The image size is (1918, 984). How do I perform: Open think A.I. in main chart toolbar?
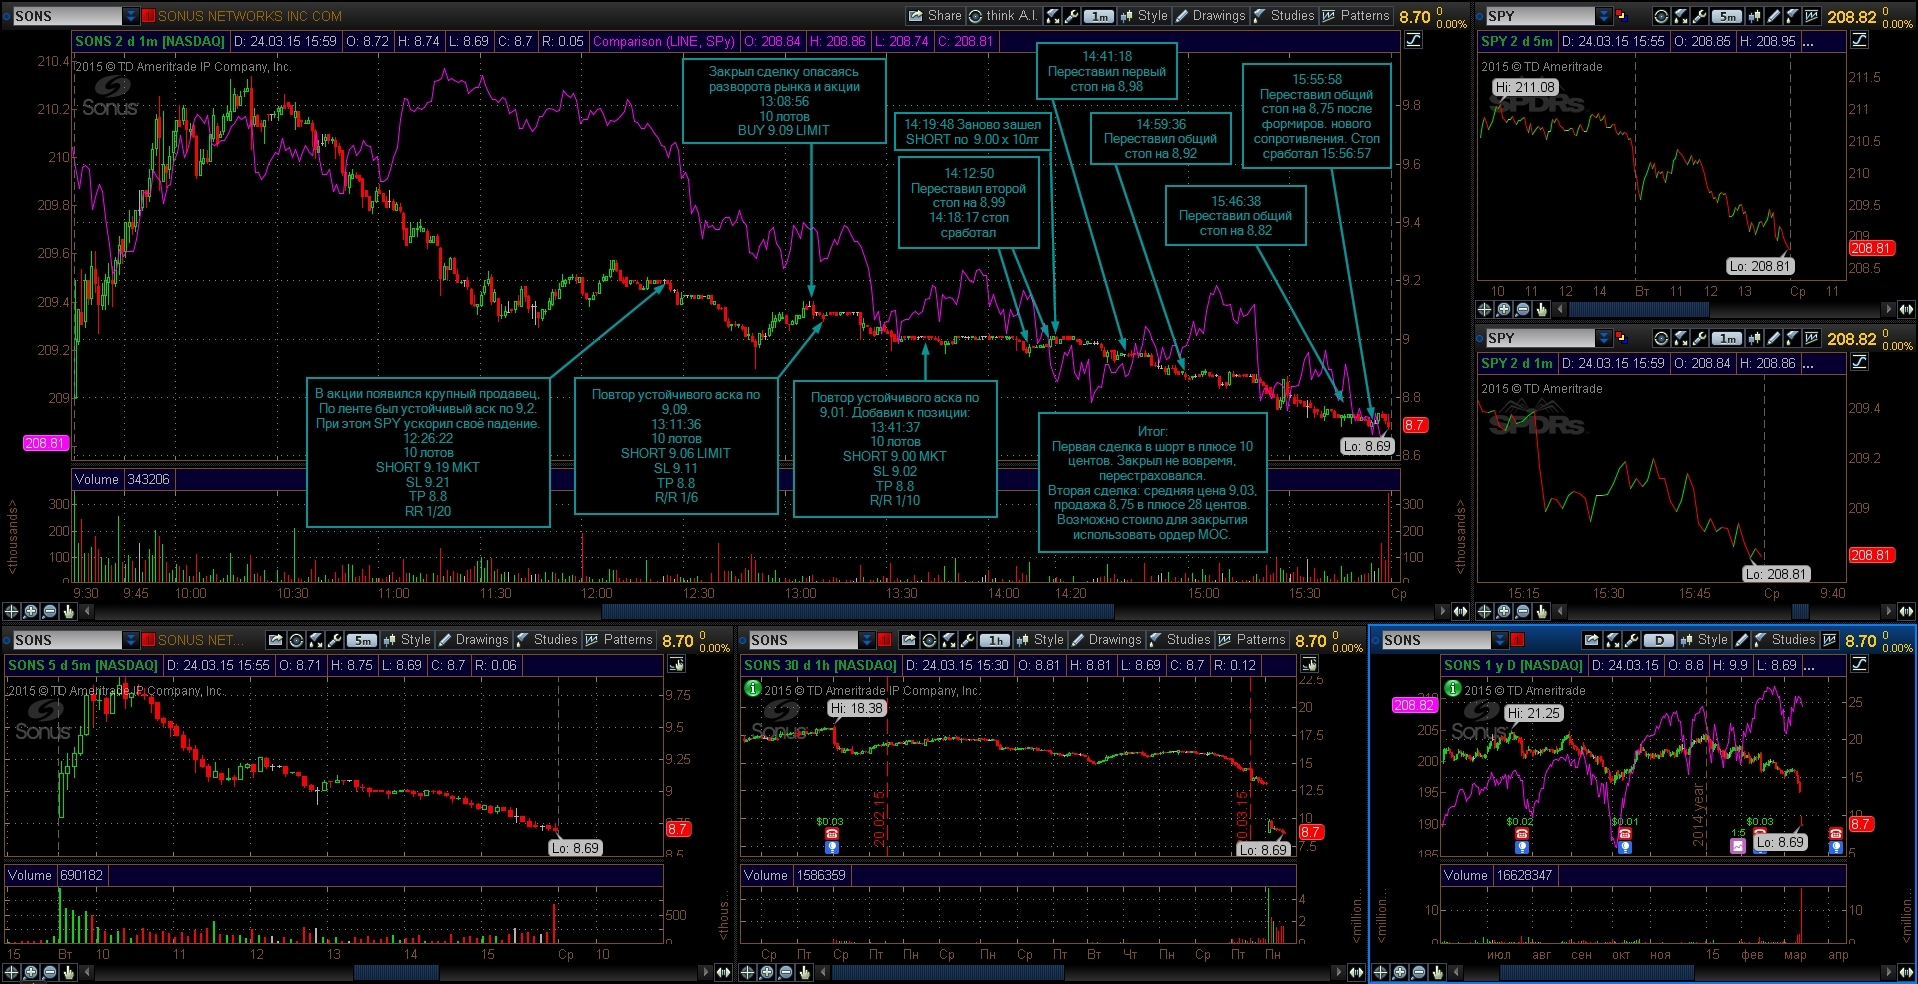tap(1003, 16)
